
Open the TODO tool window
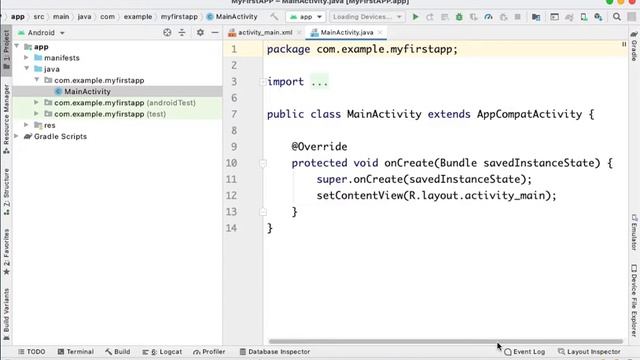32,351
